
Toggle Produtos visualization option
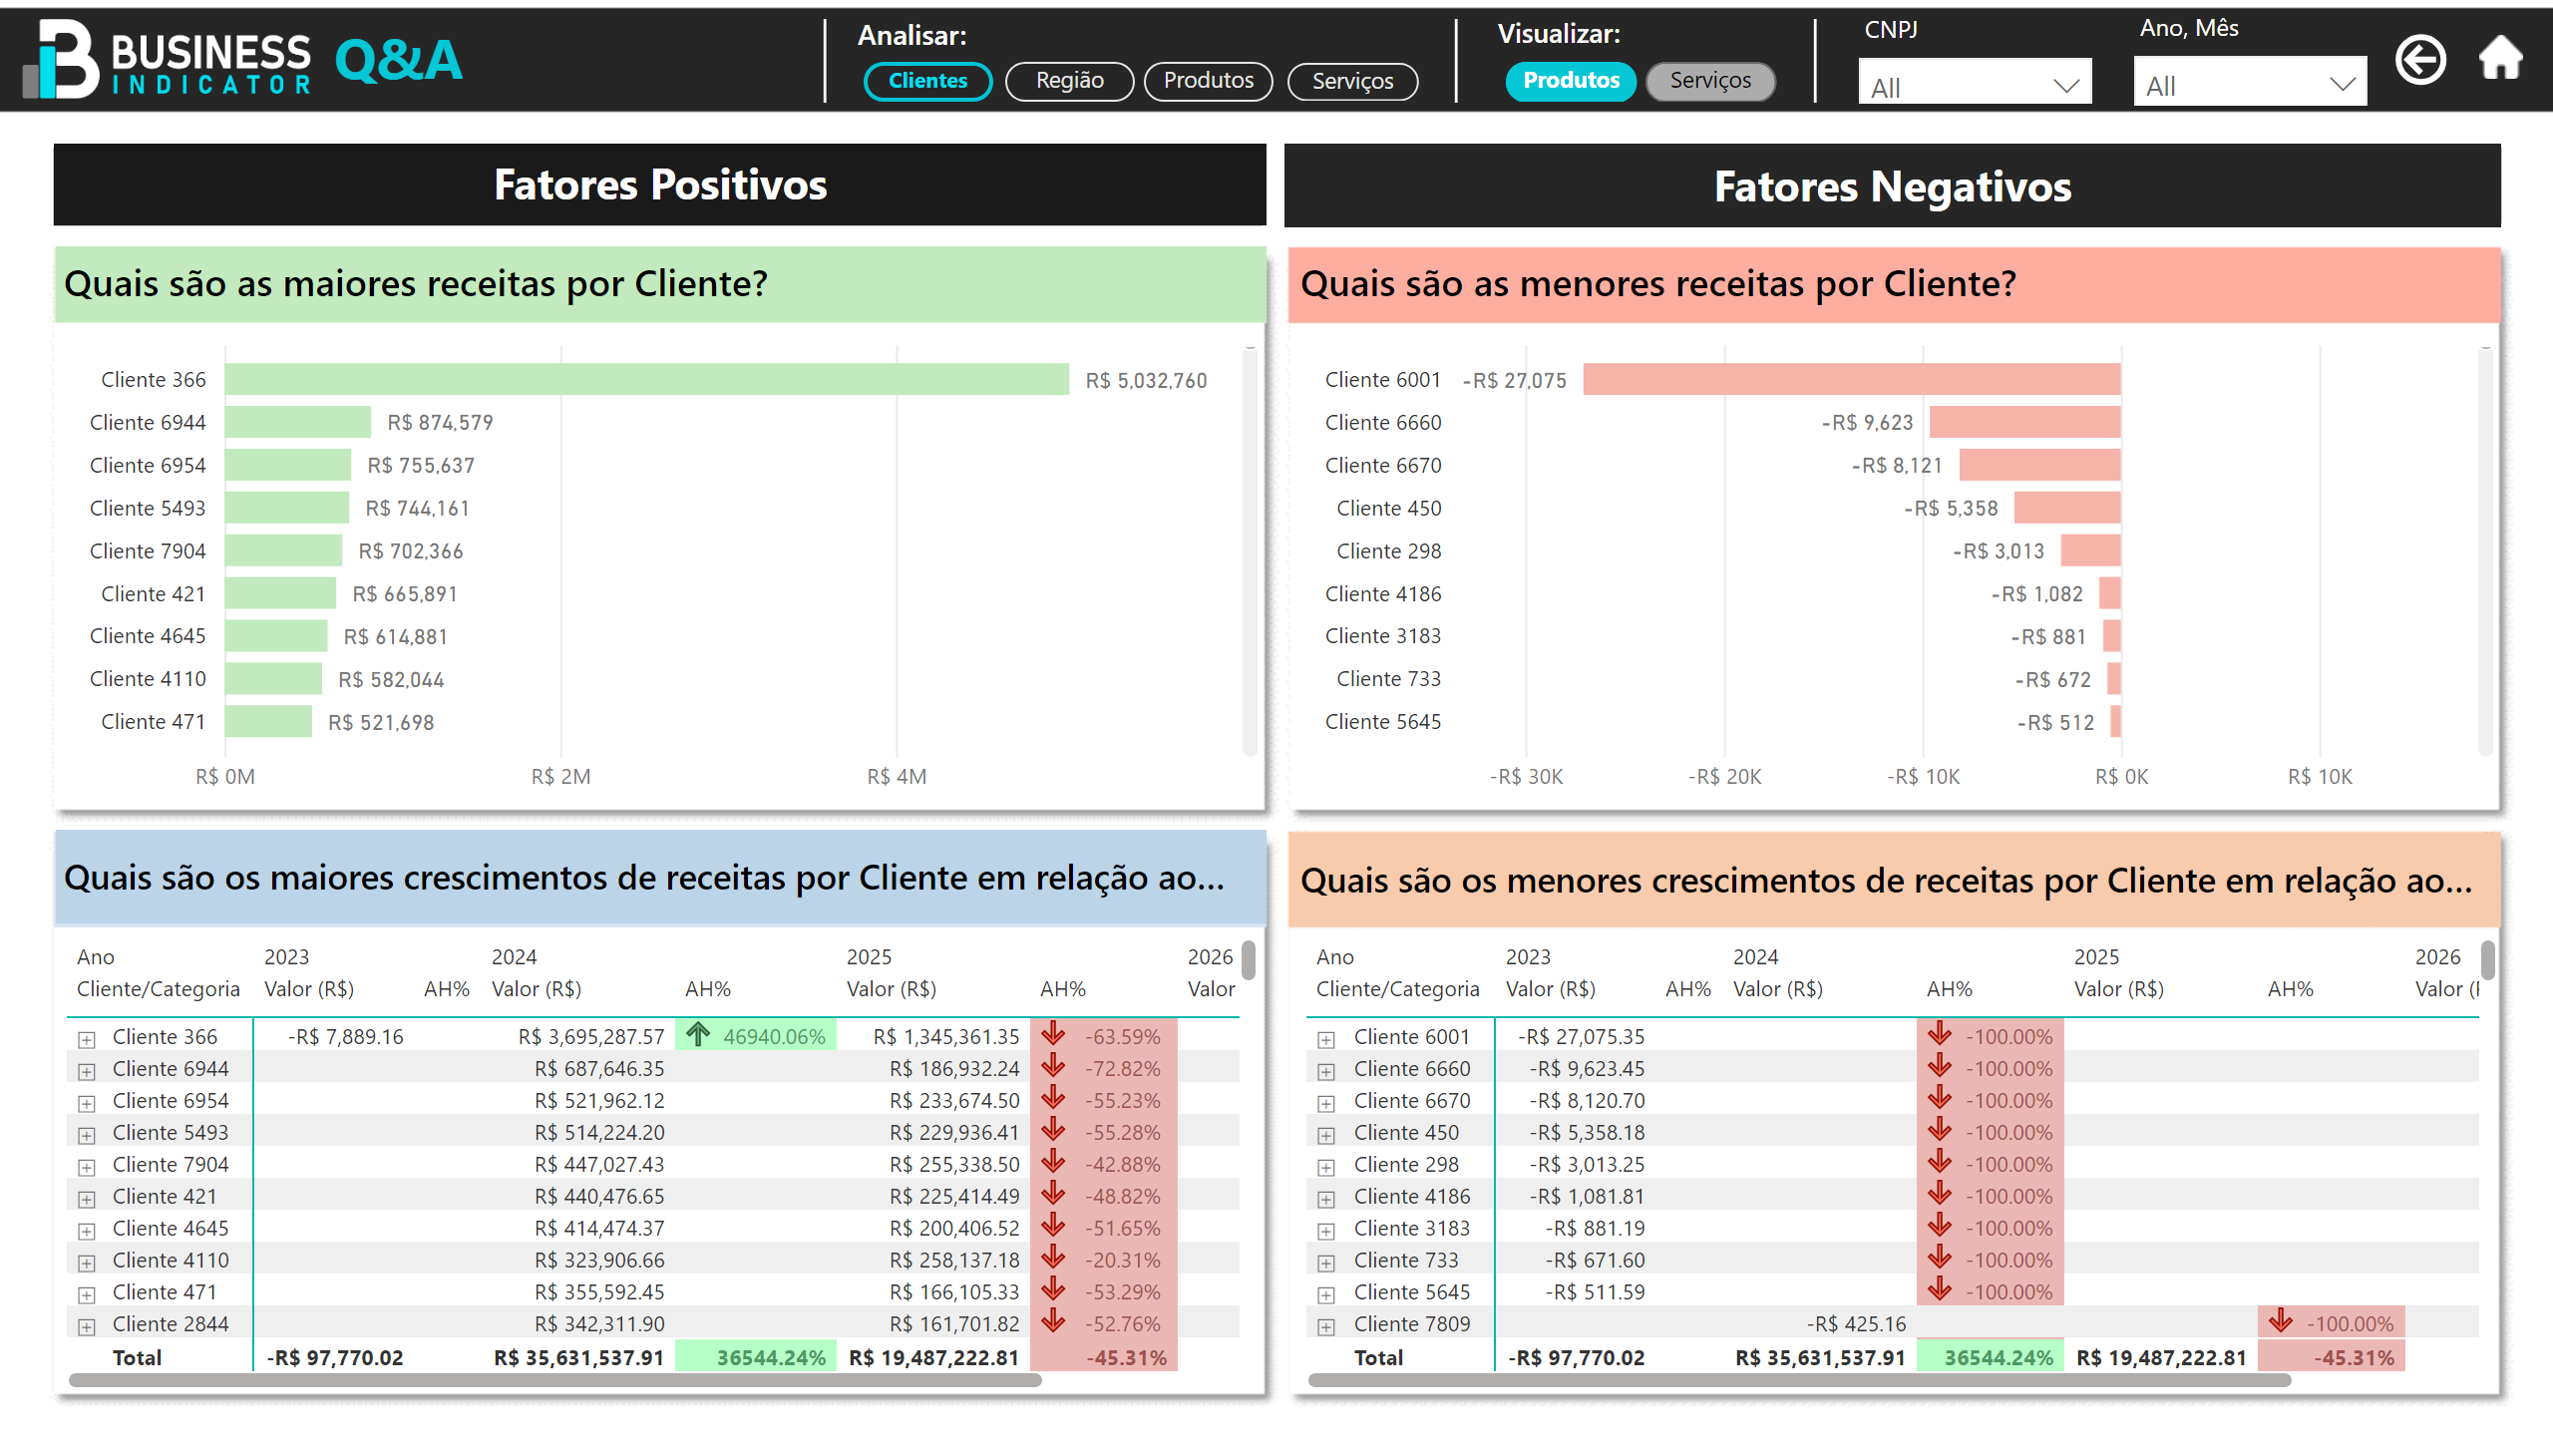tap(1569, 81)
